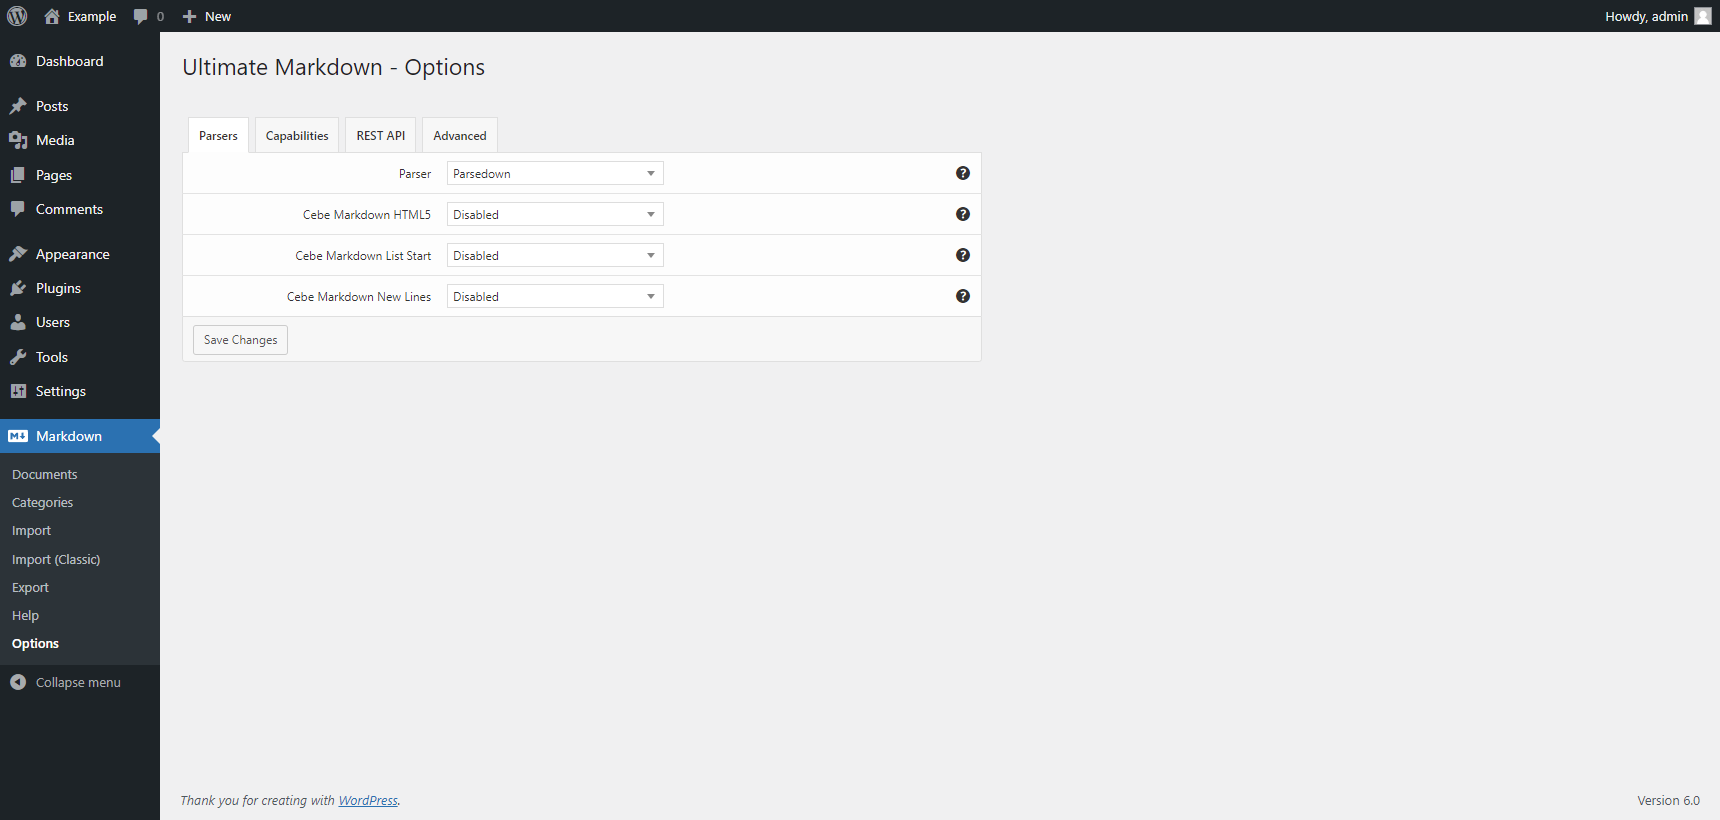This screenshot has width=1720, height=820.
Task: Show help for the Parser option
Action: [963, 173]
